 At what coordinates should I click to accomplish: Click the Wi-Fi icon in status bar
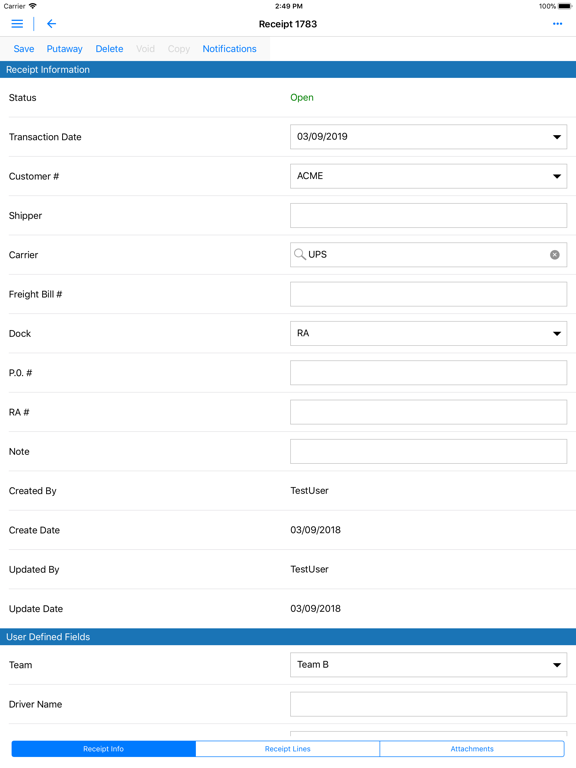(x=33, y=6)
